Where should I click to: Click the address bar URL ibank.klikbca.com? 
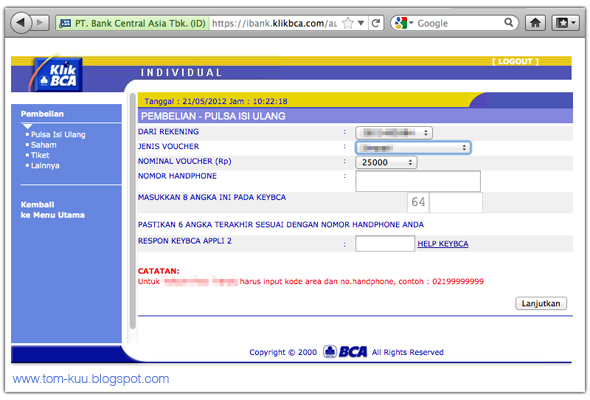(274, 23)
